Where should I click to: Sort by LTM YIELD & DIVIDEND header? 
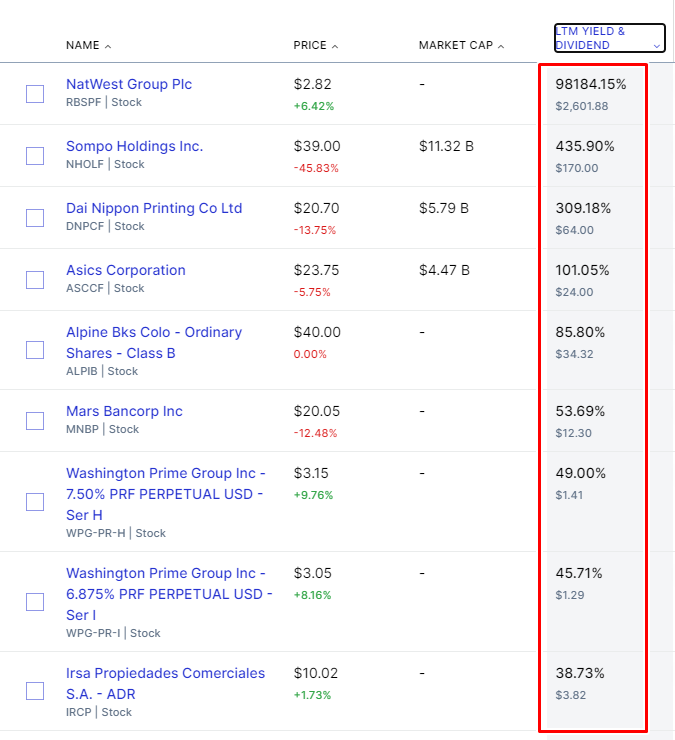[x=609, y=38]
